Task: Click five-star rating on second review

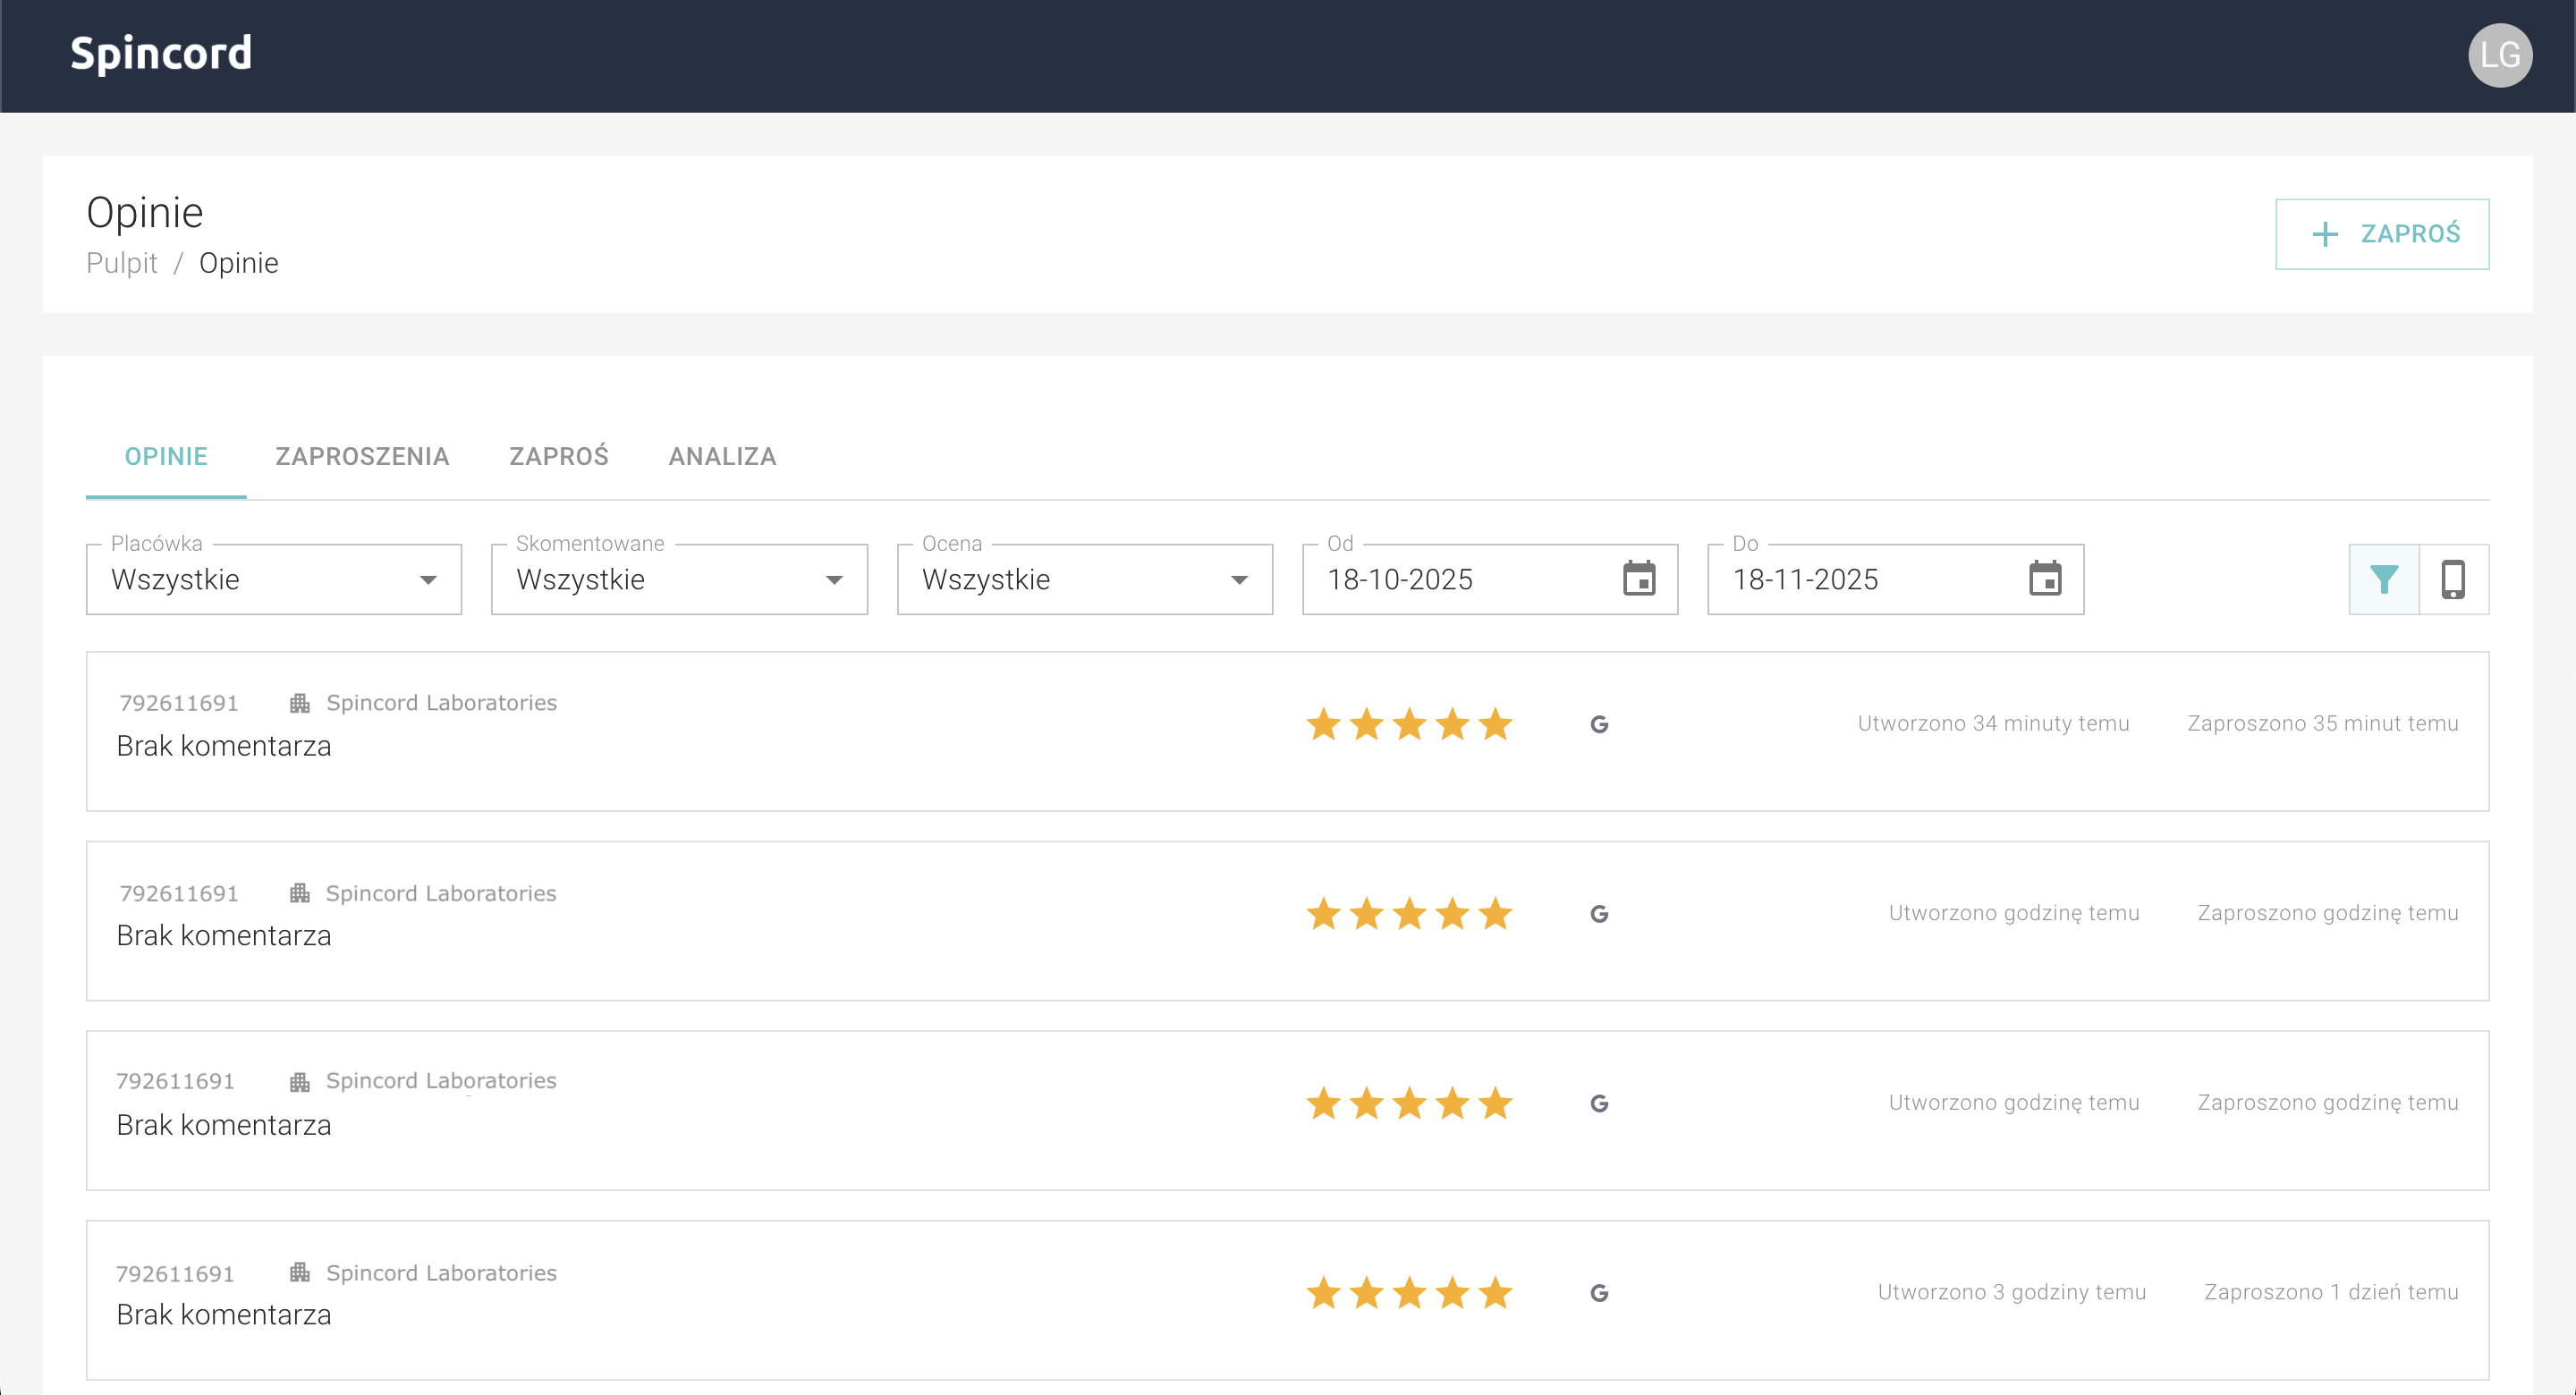Action: 1409,914
